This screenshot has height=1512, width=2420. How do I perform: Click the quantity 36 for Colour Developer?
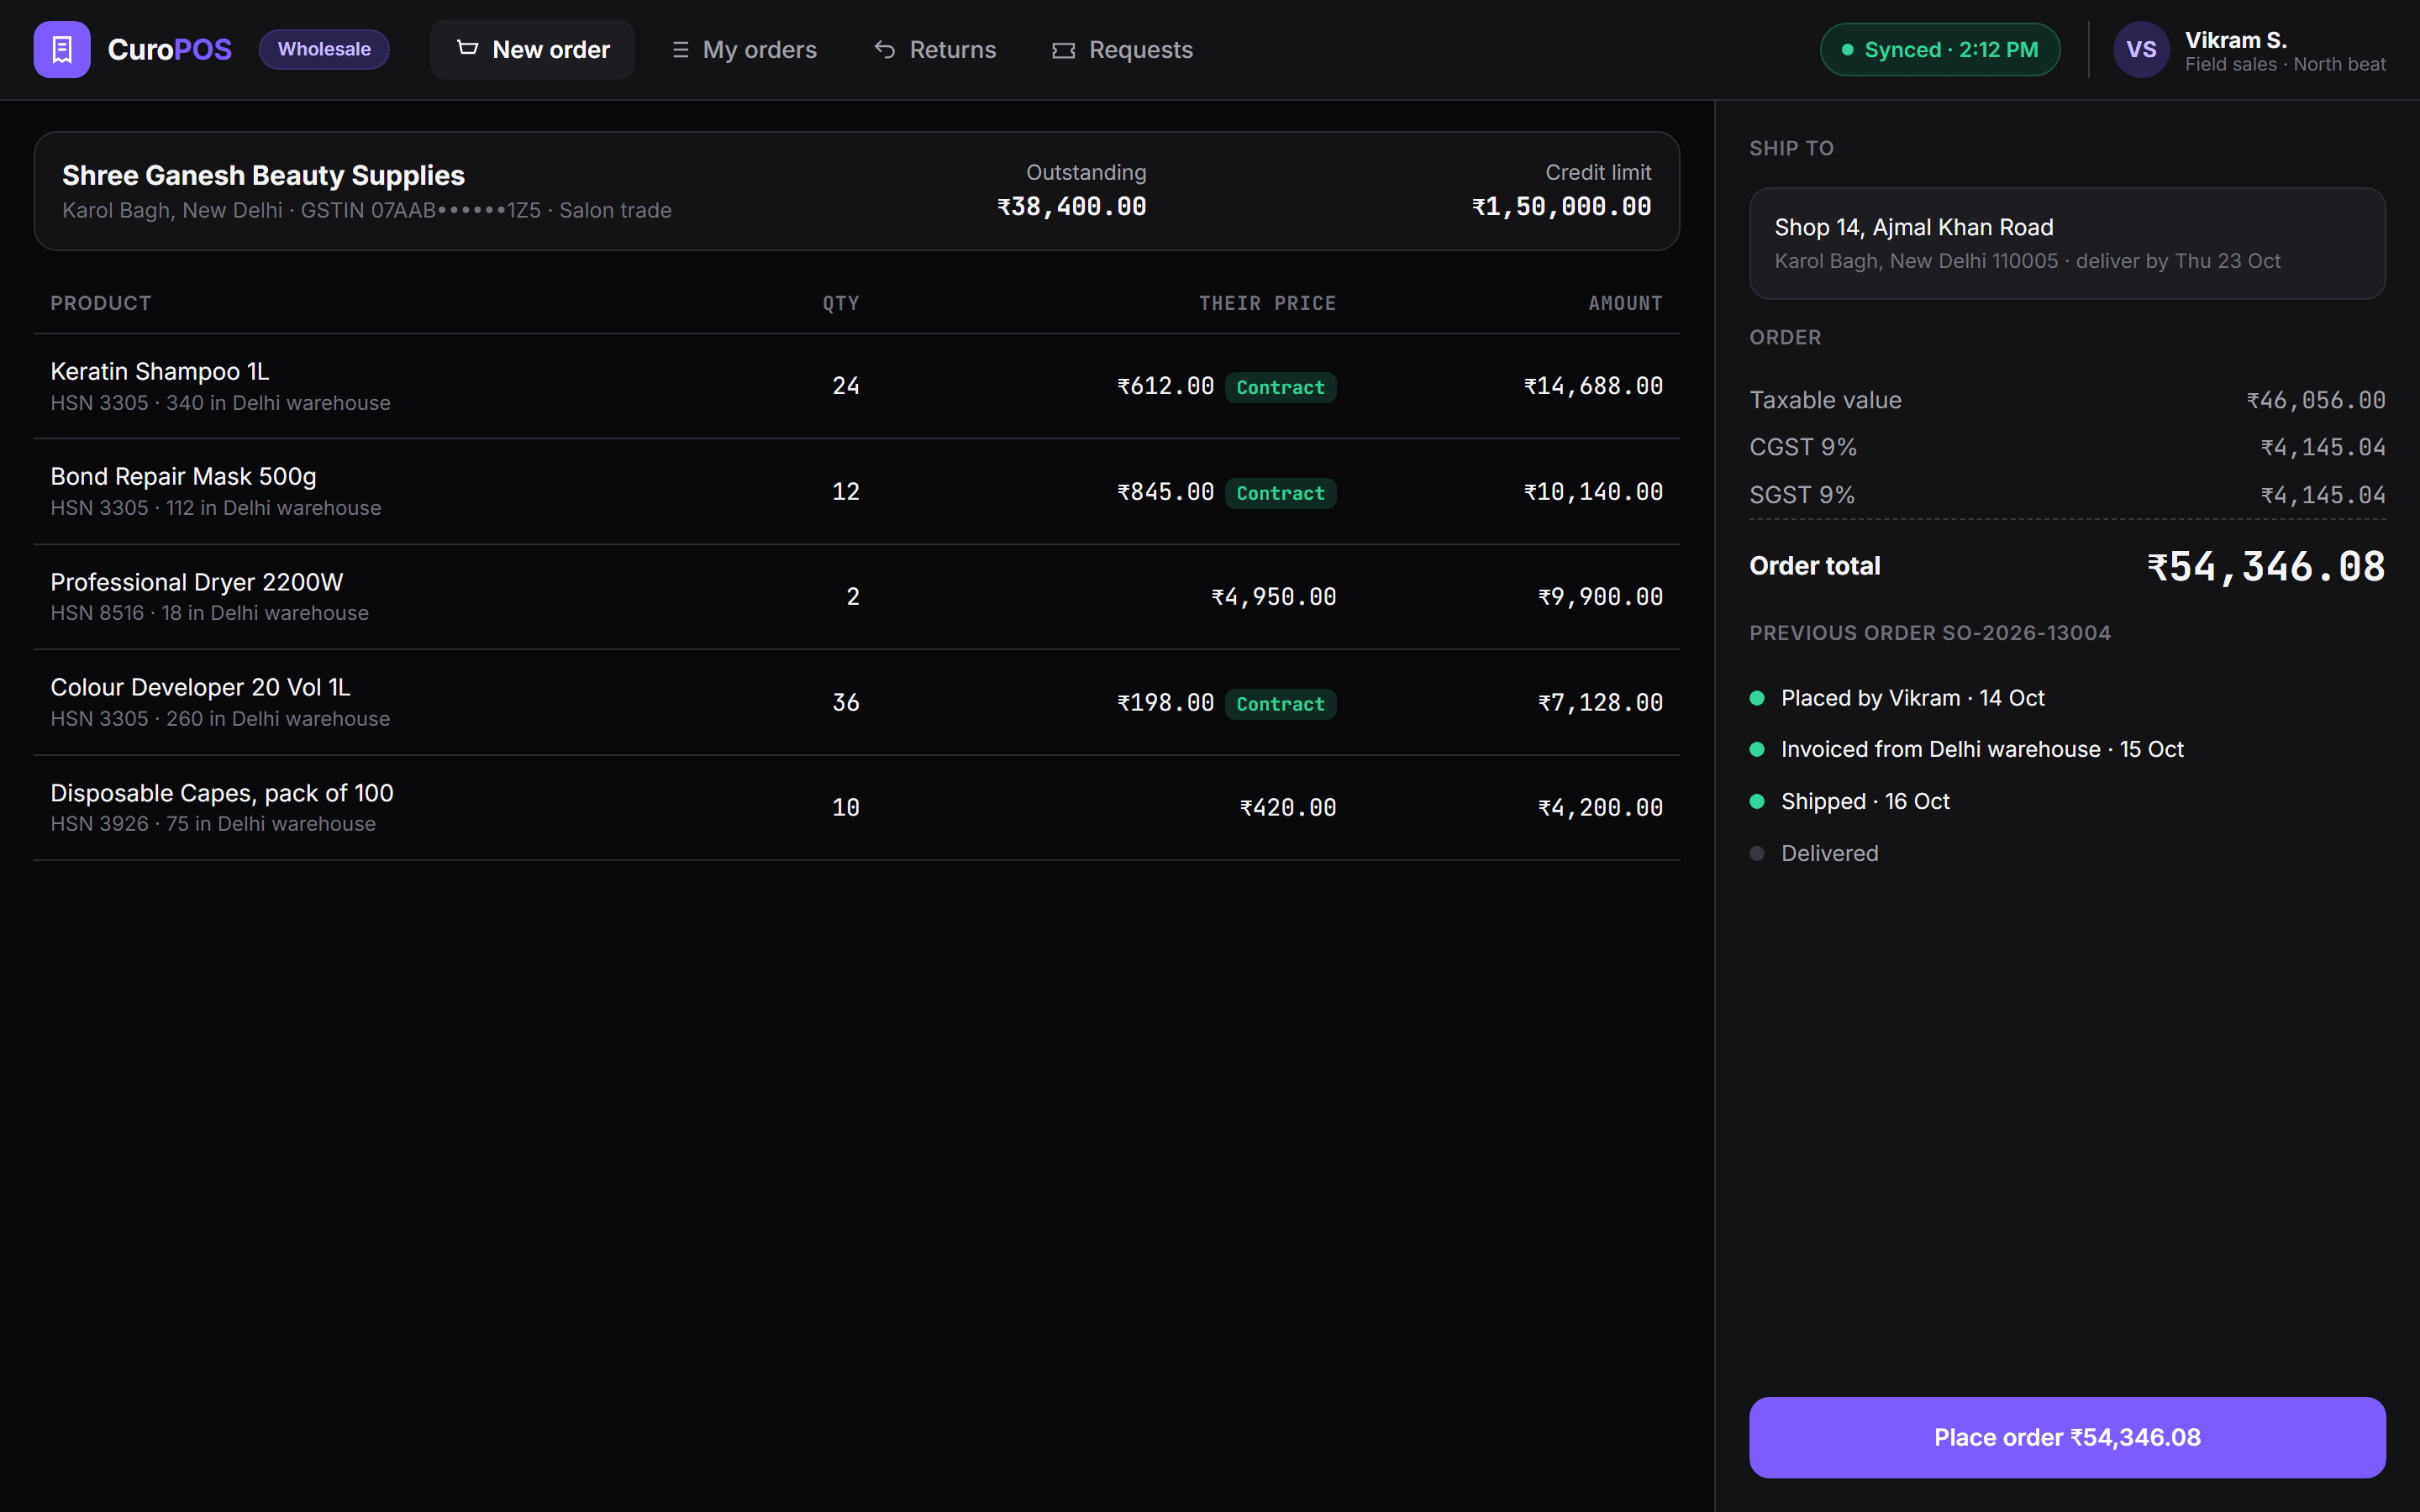(845, 703)
